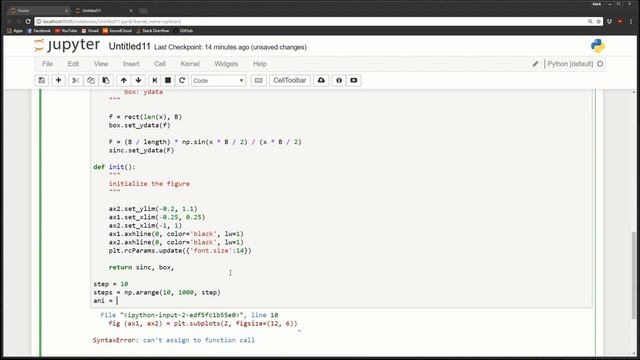This screenshot has height=360, width=640.
Task: Click the 'box.set_ydata(f)' code line
Action: pos(139,125)
